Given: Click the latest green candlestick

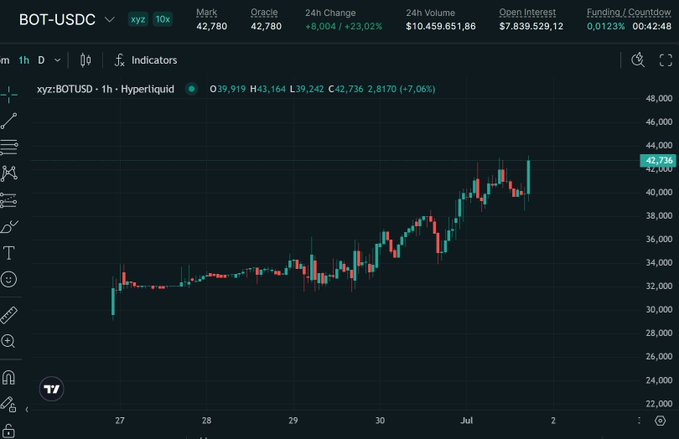Looking at the screenshot, I should coord(528,178).
